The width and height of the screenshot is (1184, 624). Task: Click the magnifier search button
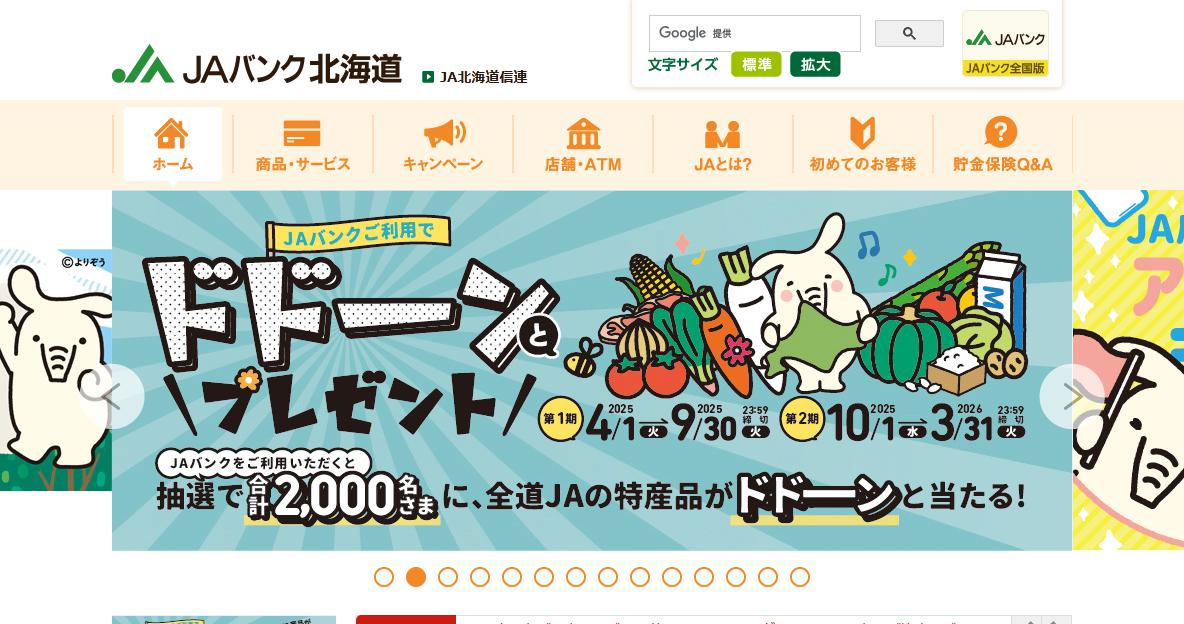909,33
